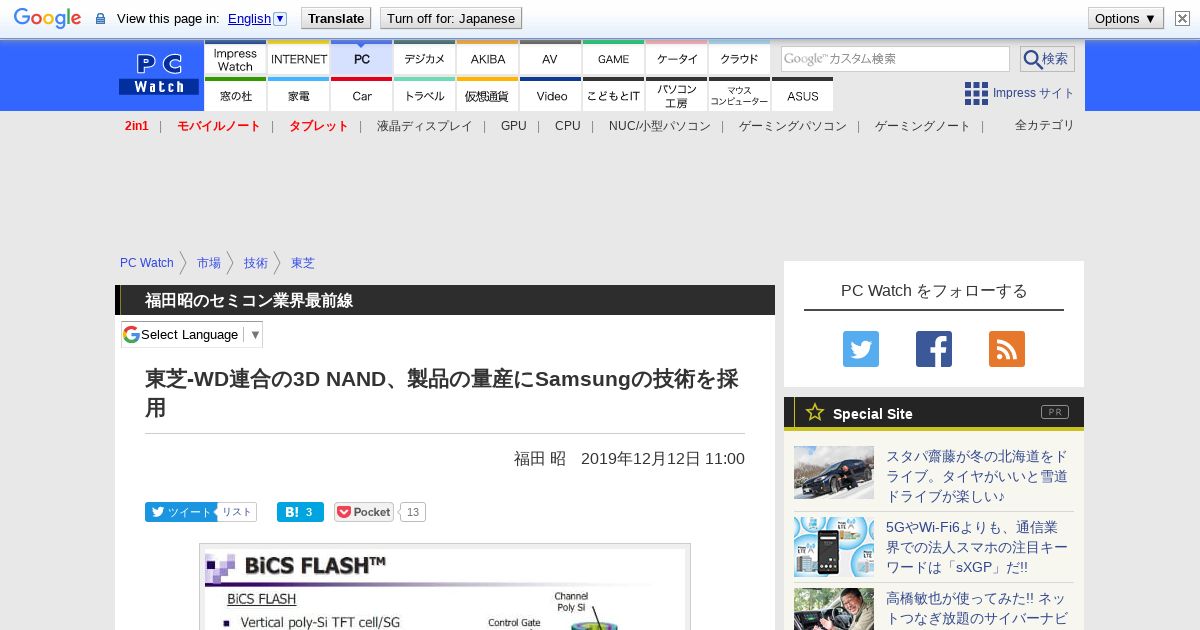Click the 東芝 breadcrumb link
Screen dimensions: 1200x630
303,263
